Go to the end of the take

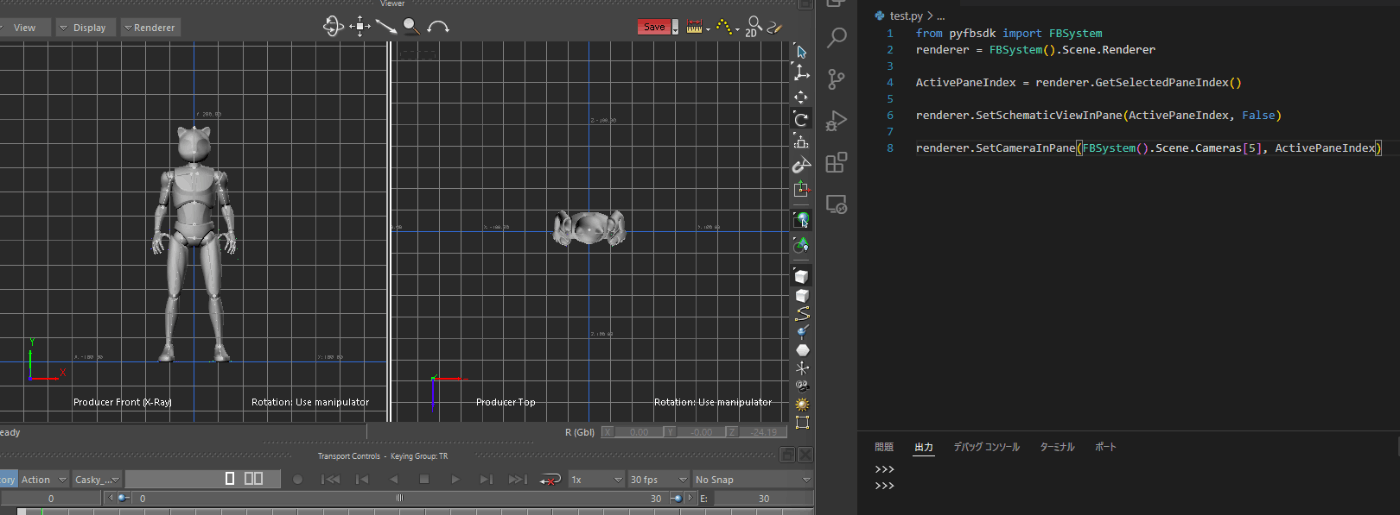click(x=517, y=480)
